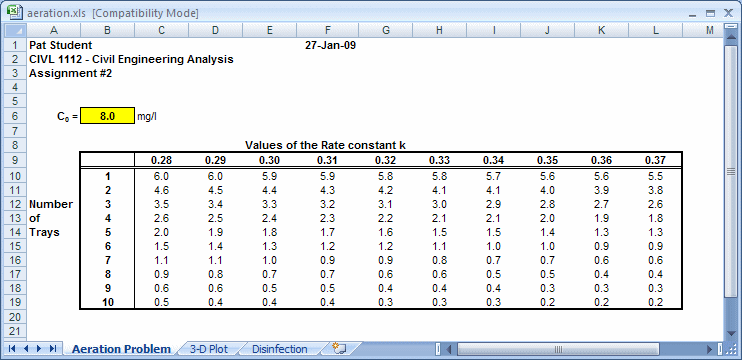Click the rate constant header 0.30
Screen dimensions: 742x360
click(x=269, y=160)
